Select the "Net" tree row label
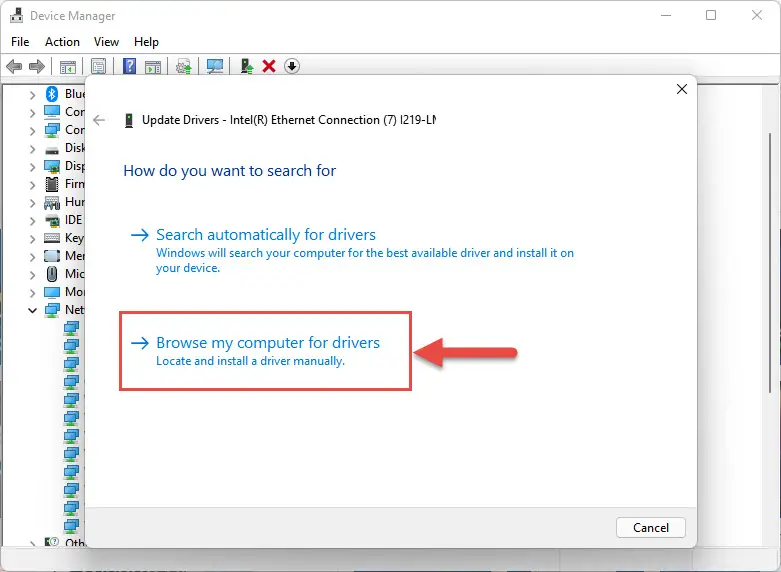The width and height of the screenshot is (781, 572). [75, 309]
